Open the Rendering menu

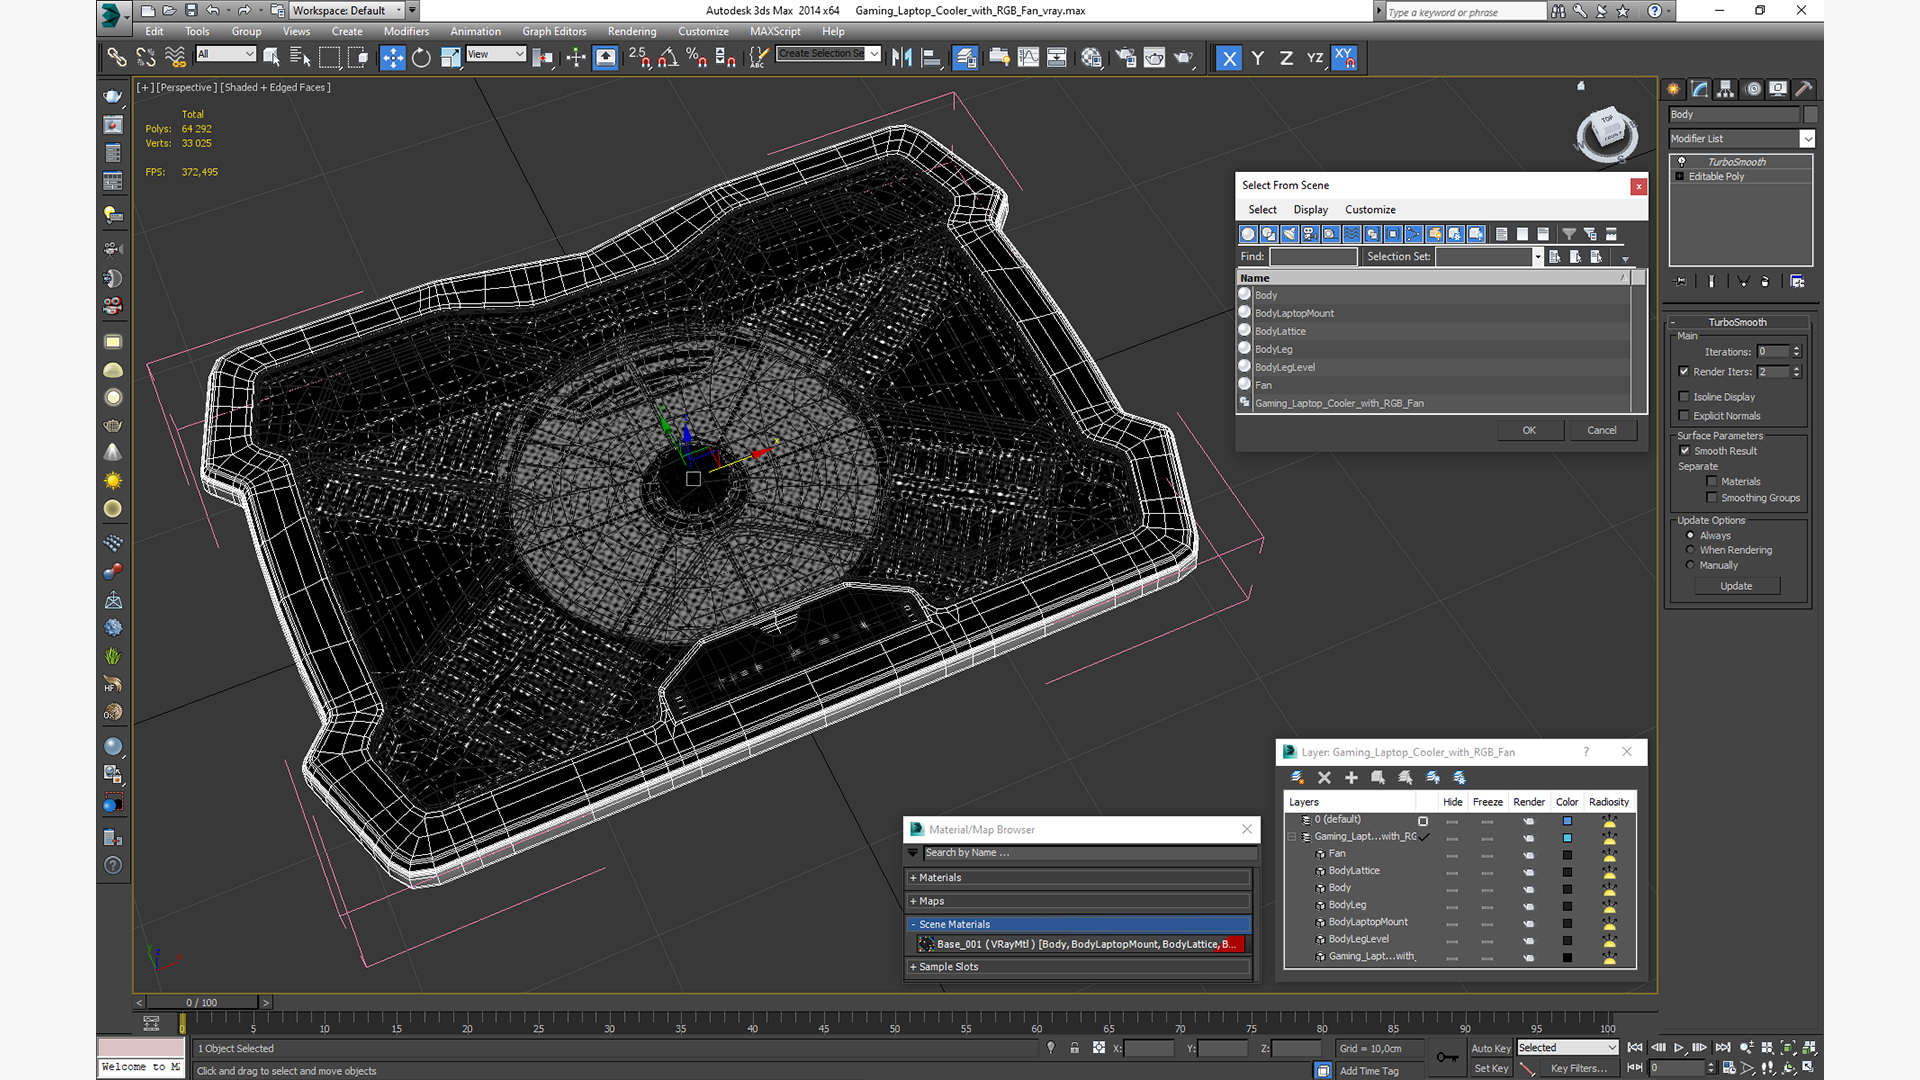[632, 32]
